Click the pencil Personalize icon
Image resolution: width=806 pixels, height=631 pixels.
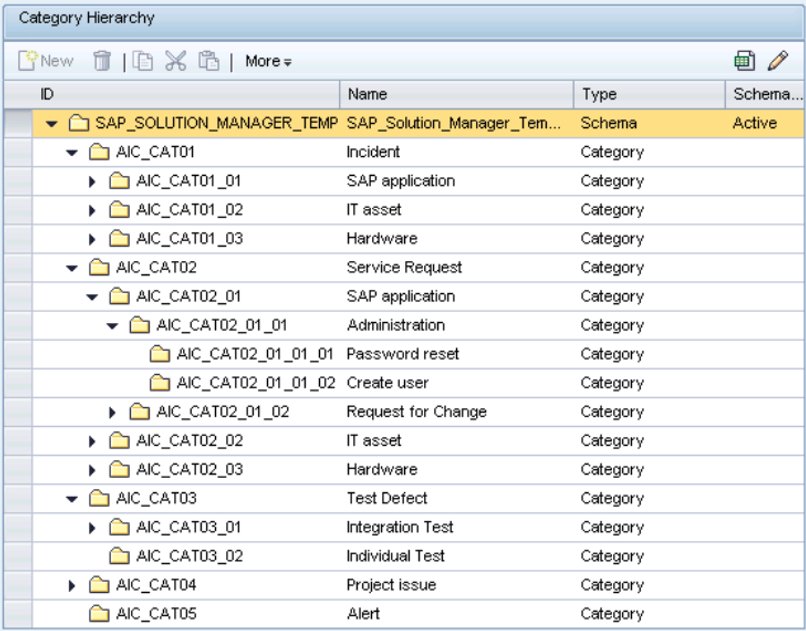tap(778, 61)
